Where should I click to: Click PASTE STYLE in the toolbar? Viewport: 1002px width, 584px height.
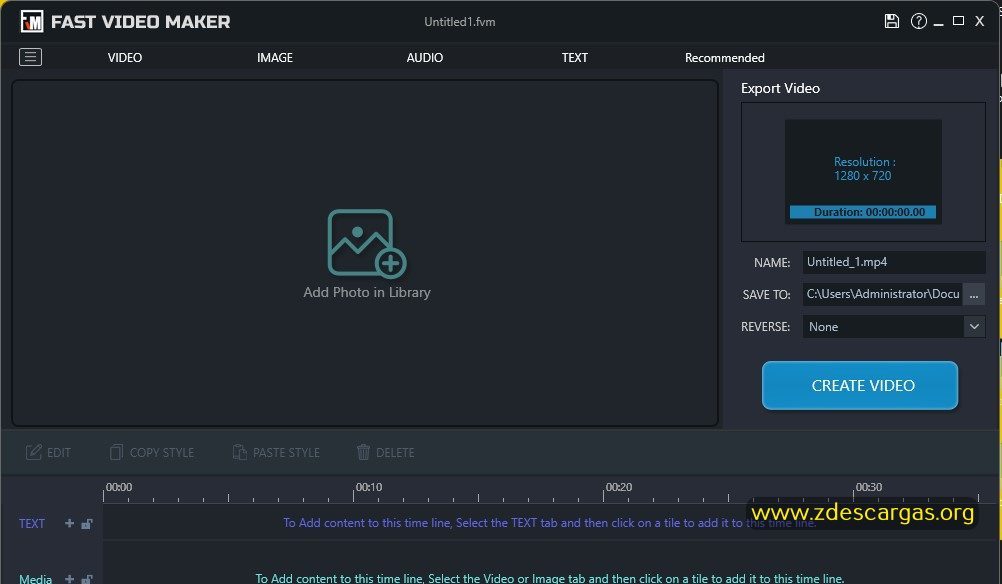(x=275, y=452)
